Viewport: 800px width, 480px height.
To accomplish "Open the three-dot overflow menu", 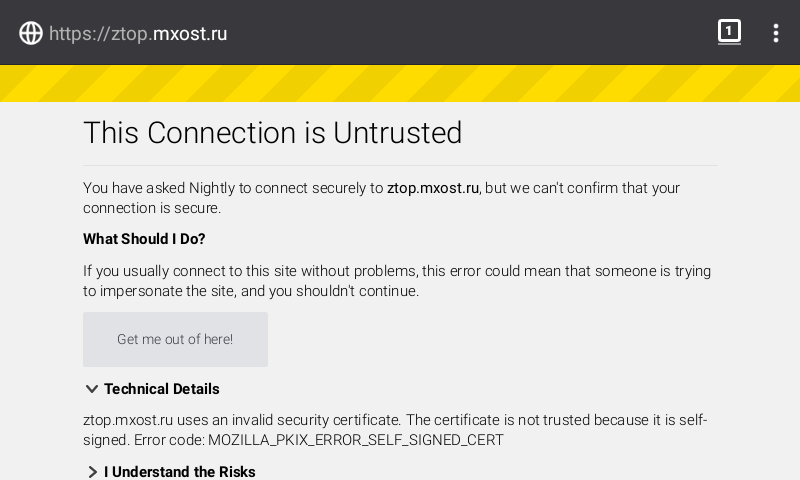I will (775, 33).
